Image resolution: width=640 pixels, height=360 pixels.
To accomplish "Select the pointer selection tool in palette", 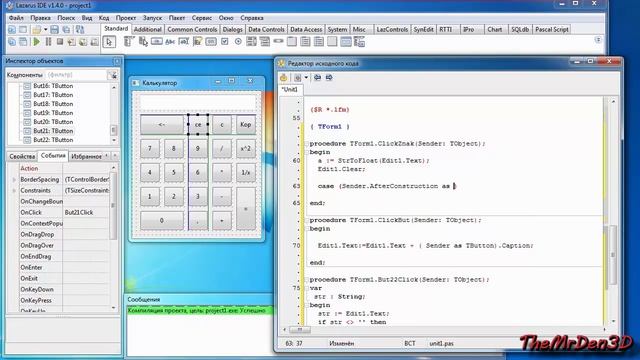I will [x=109, y=42].
